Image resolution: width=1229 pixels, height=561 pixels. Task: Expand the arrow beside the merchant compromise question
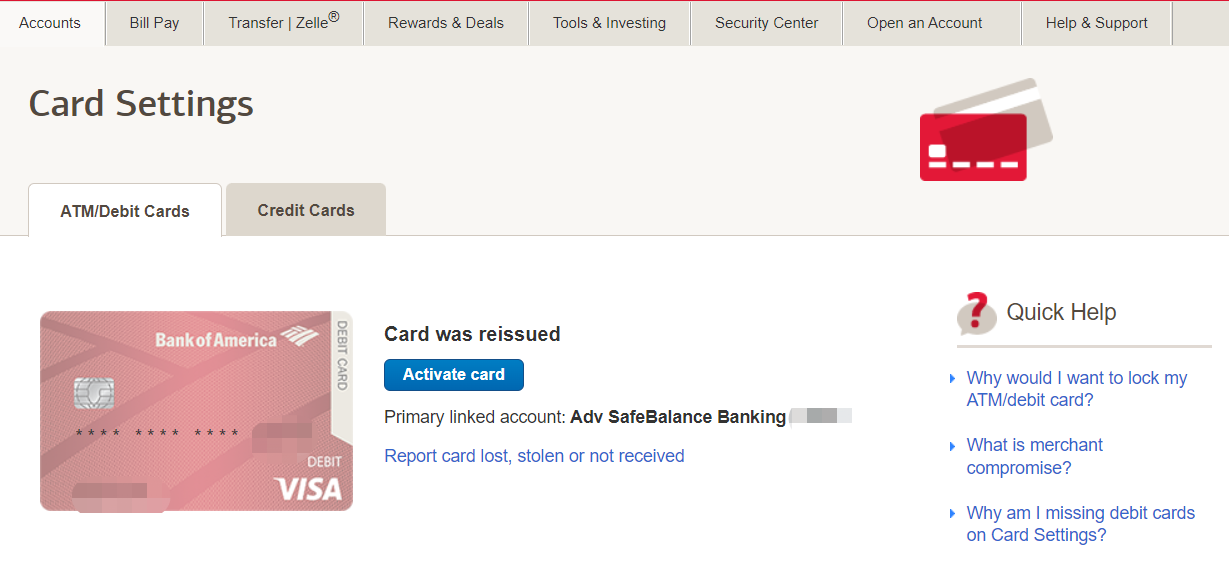click(952, 446)
